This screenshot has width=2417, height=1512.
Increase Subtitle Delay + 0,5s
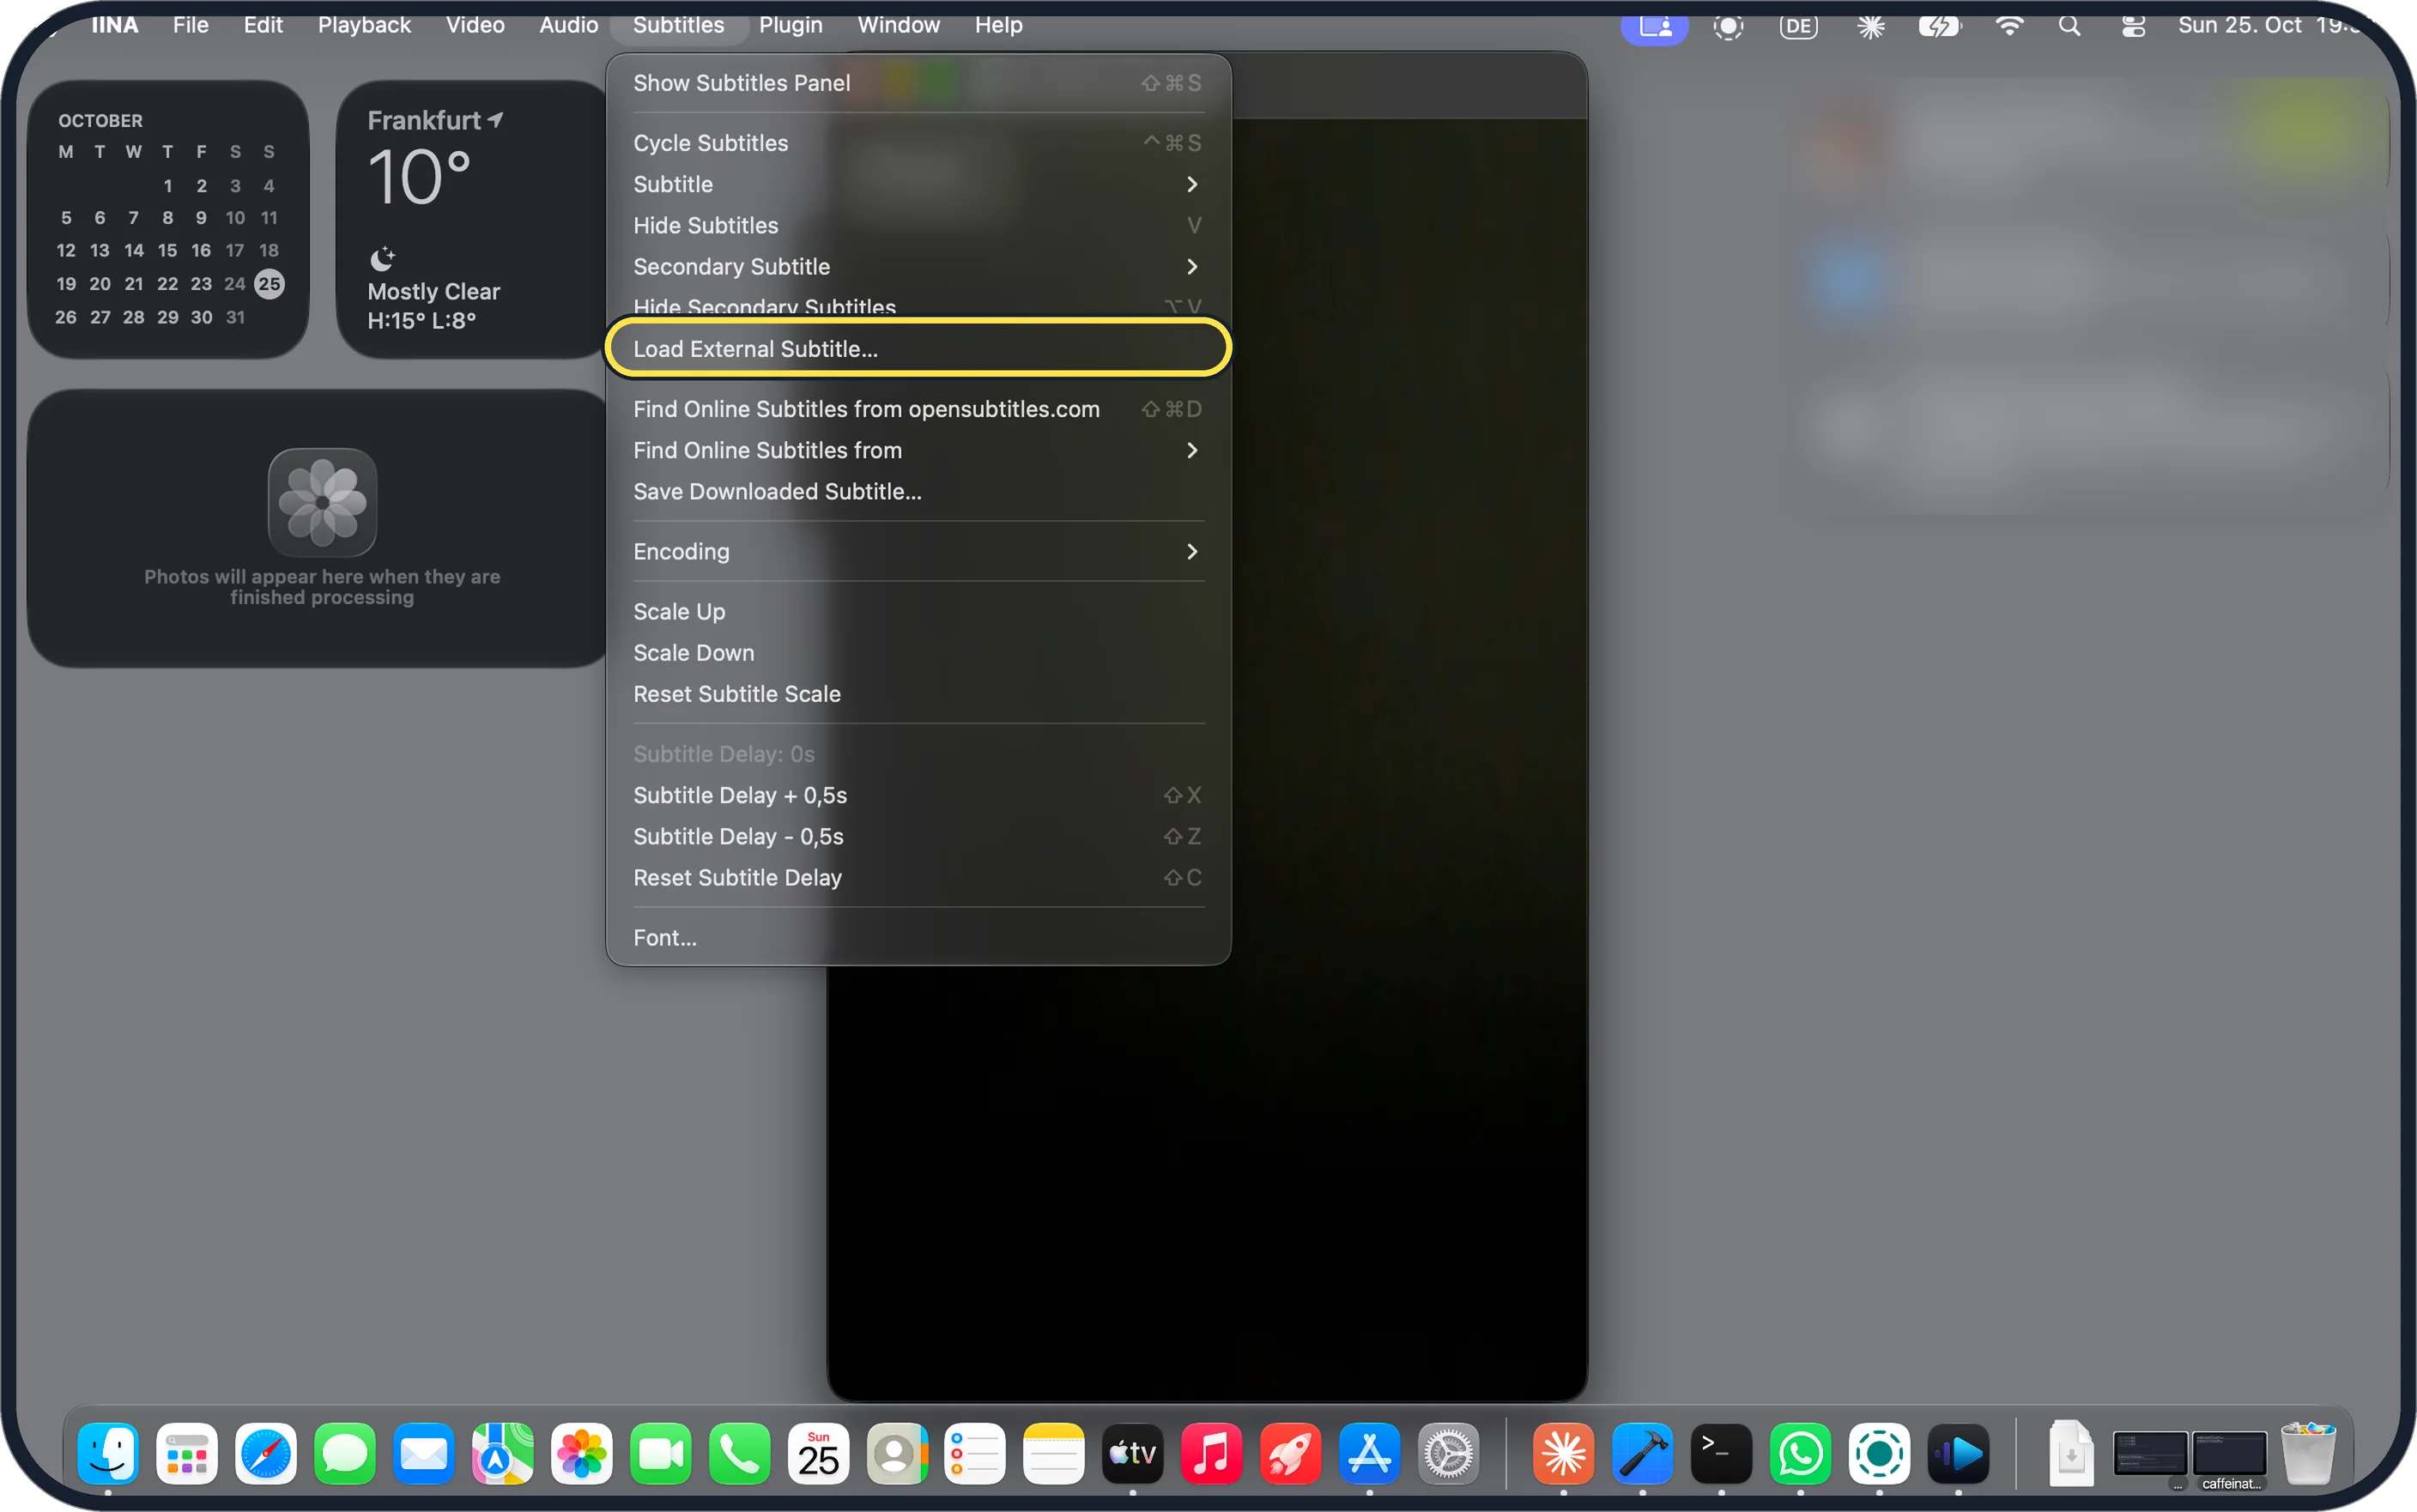[x=918, y=796]
